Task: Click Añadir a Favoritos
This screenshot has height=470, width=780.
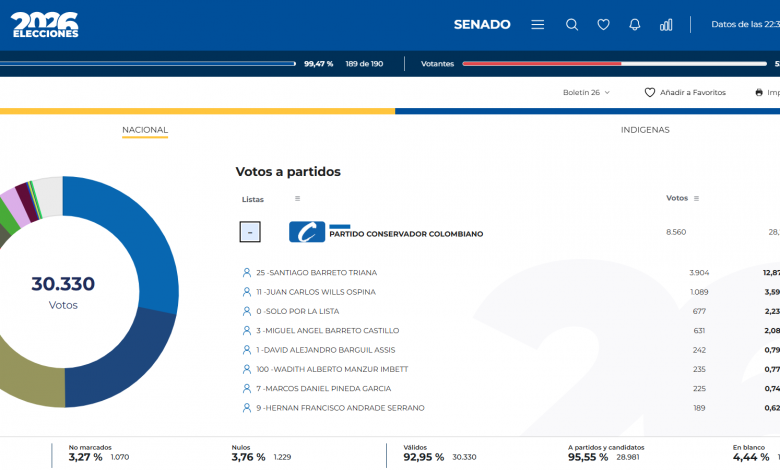Action: tap(685, 92)
